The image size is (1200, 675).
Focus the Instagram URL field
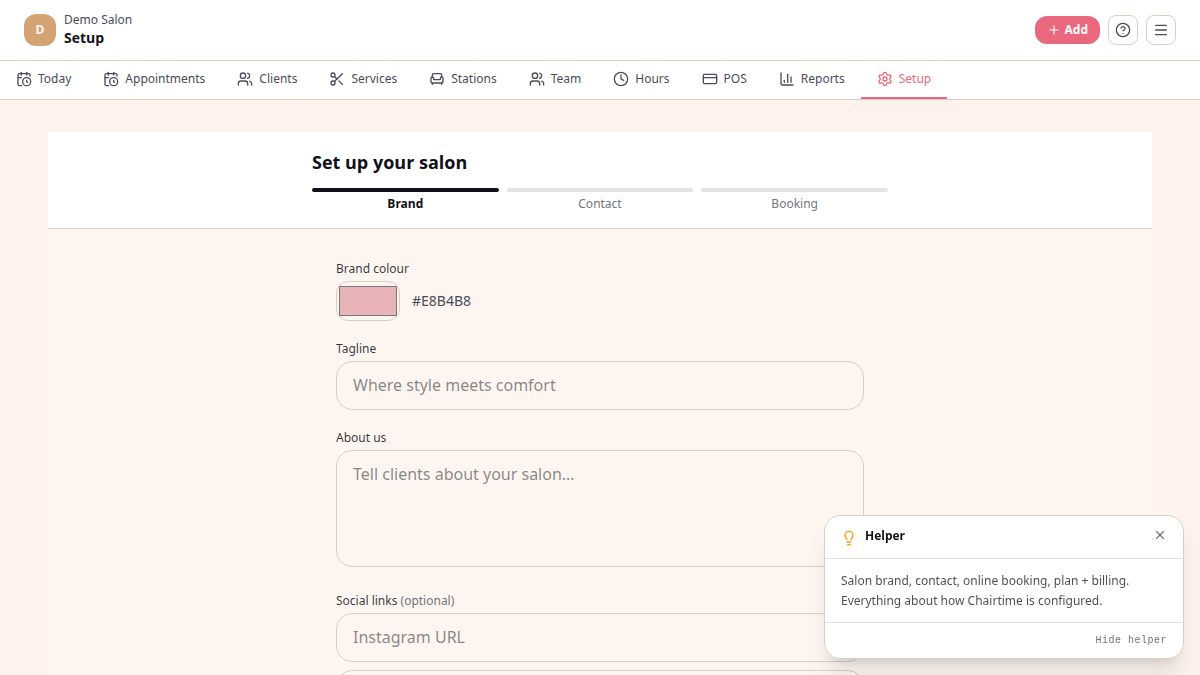point(600,637)
